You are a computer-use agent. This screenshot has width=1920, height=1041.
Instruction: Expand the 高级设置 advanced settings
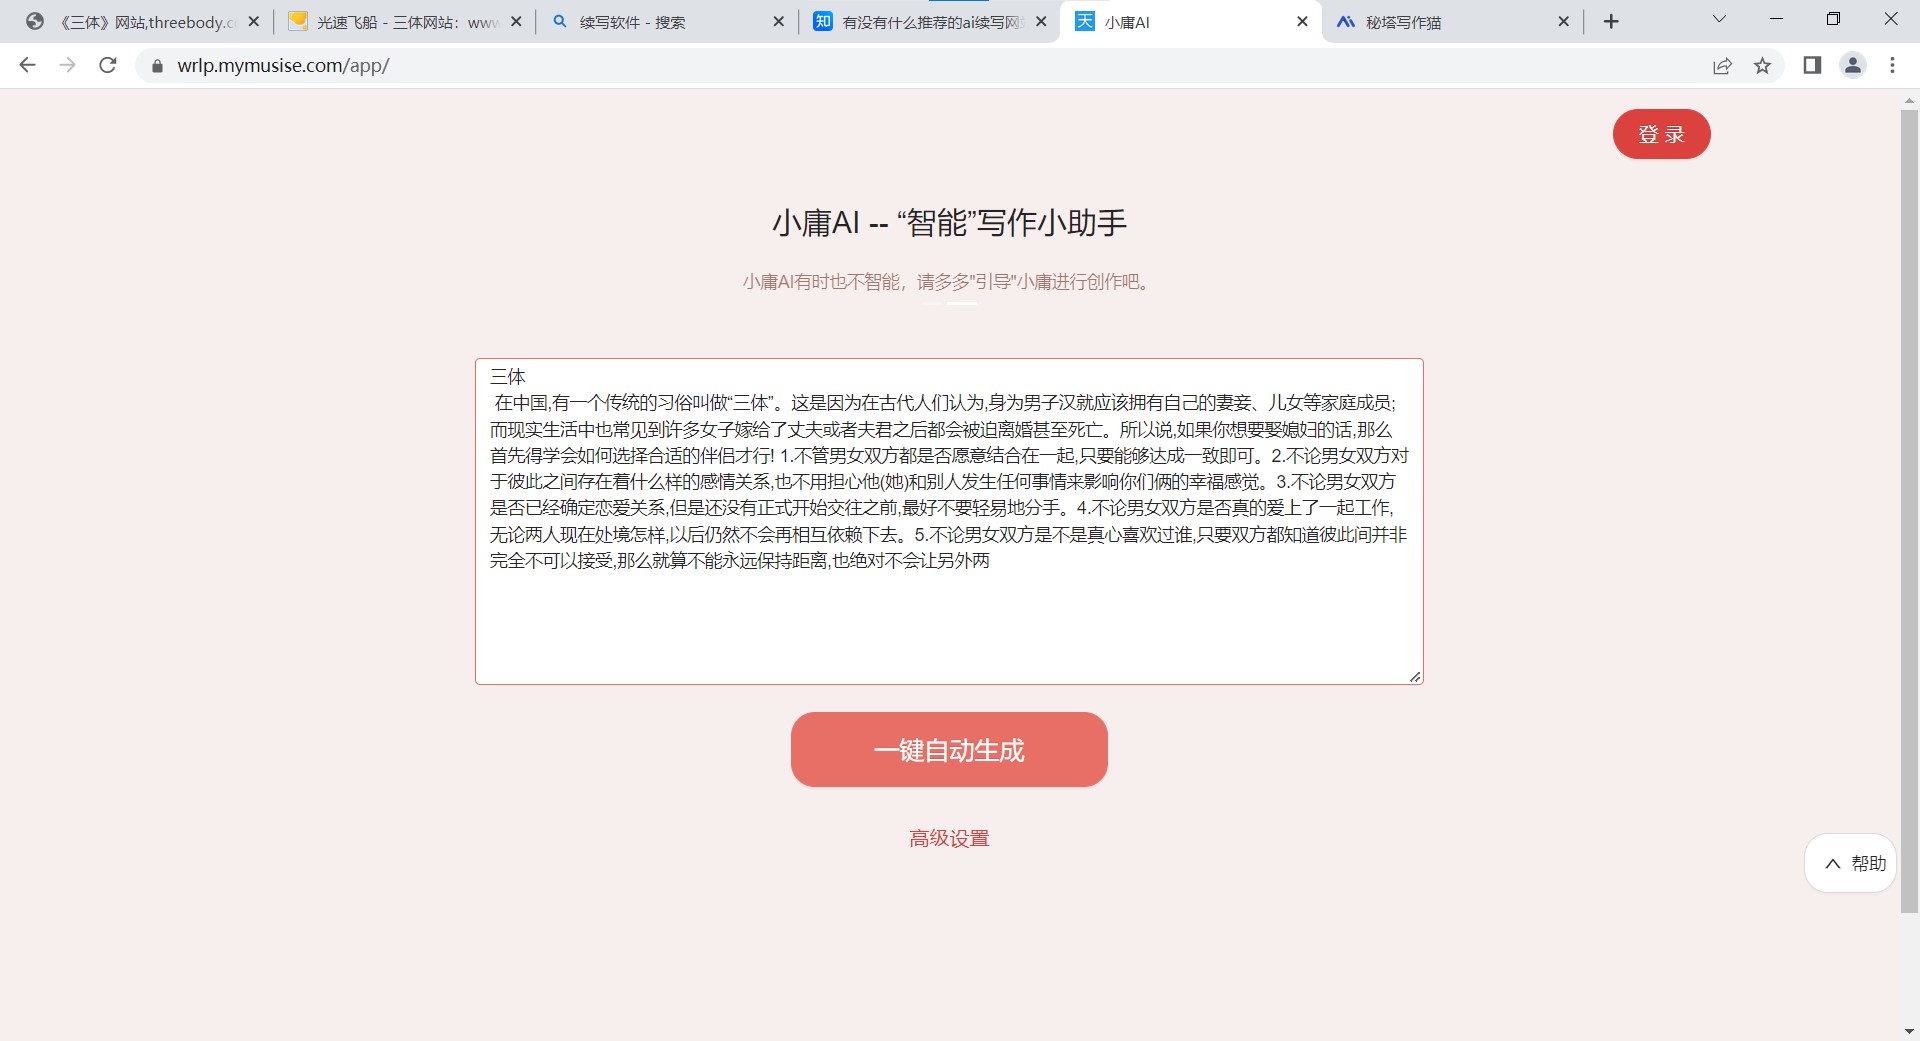949,838
